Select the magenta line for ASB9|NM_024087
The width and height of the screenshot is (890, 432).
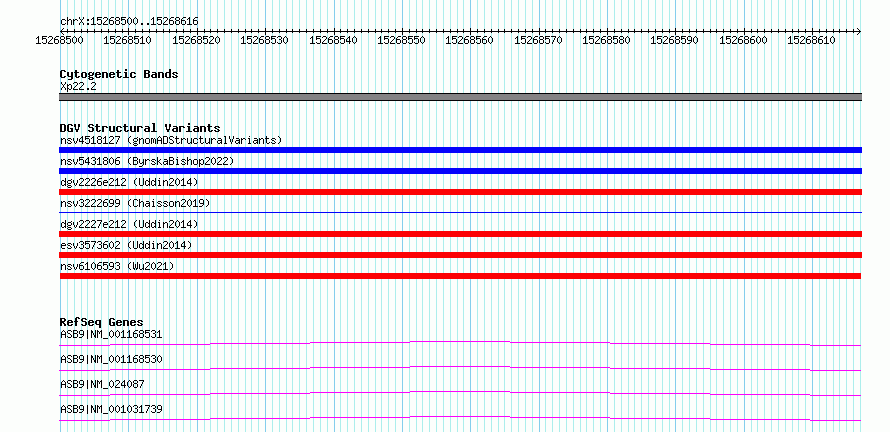[460, 393]
